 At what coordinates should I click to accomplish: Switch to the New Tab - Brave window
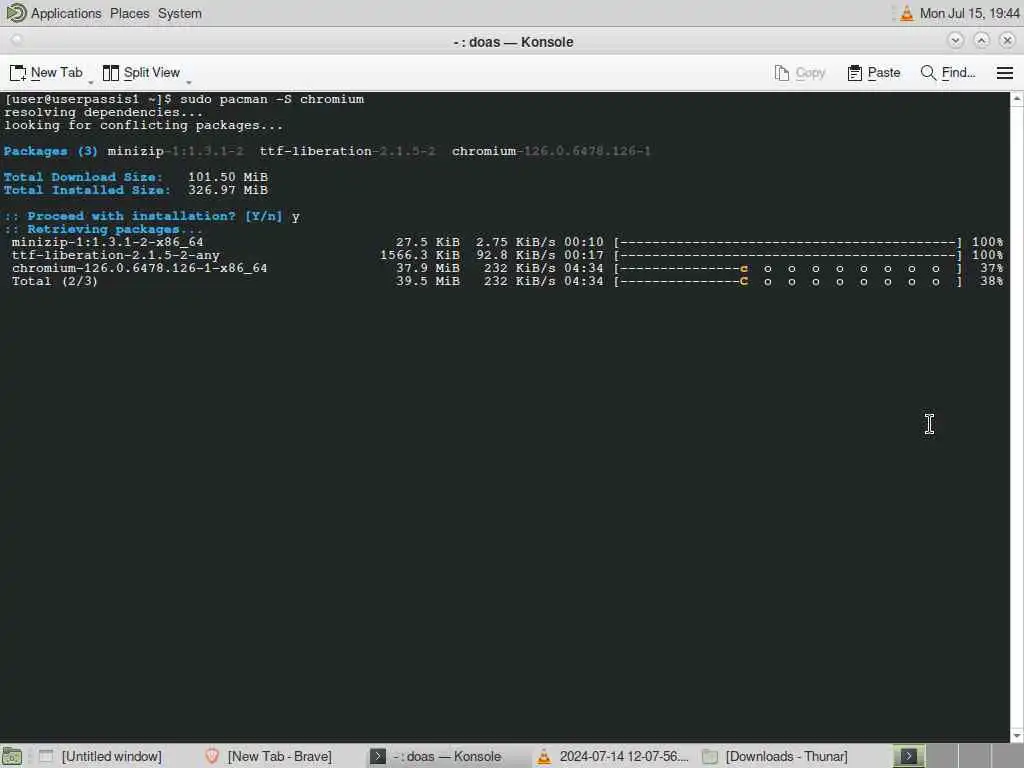268,756
